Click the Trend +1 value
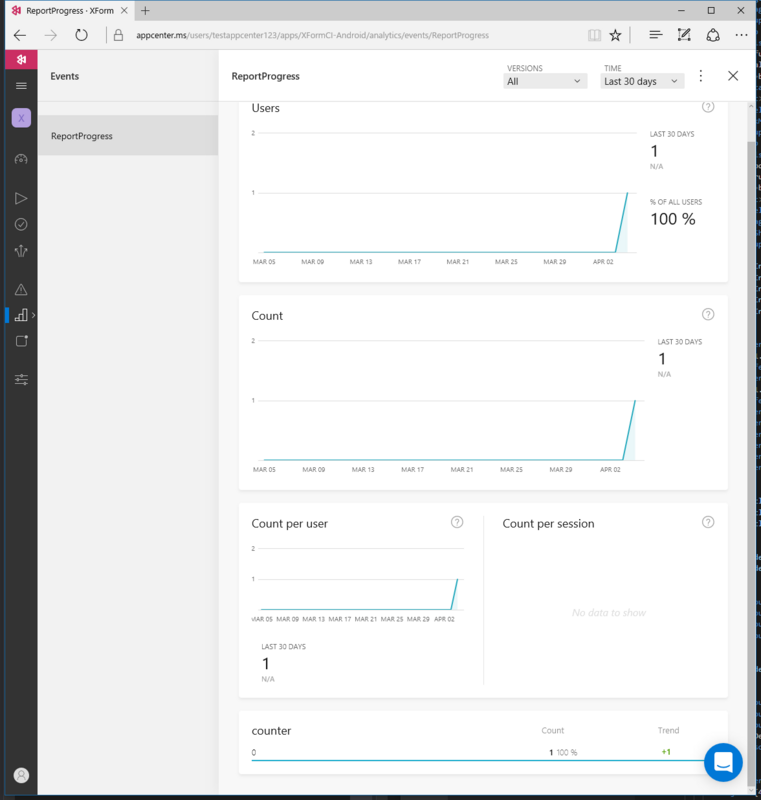761x800 pixels. pos(666,752)
